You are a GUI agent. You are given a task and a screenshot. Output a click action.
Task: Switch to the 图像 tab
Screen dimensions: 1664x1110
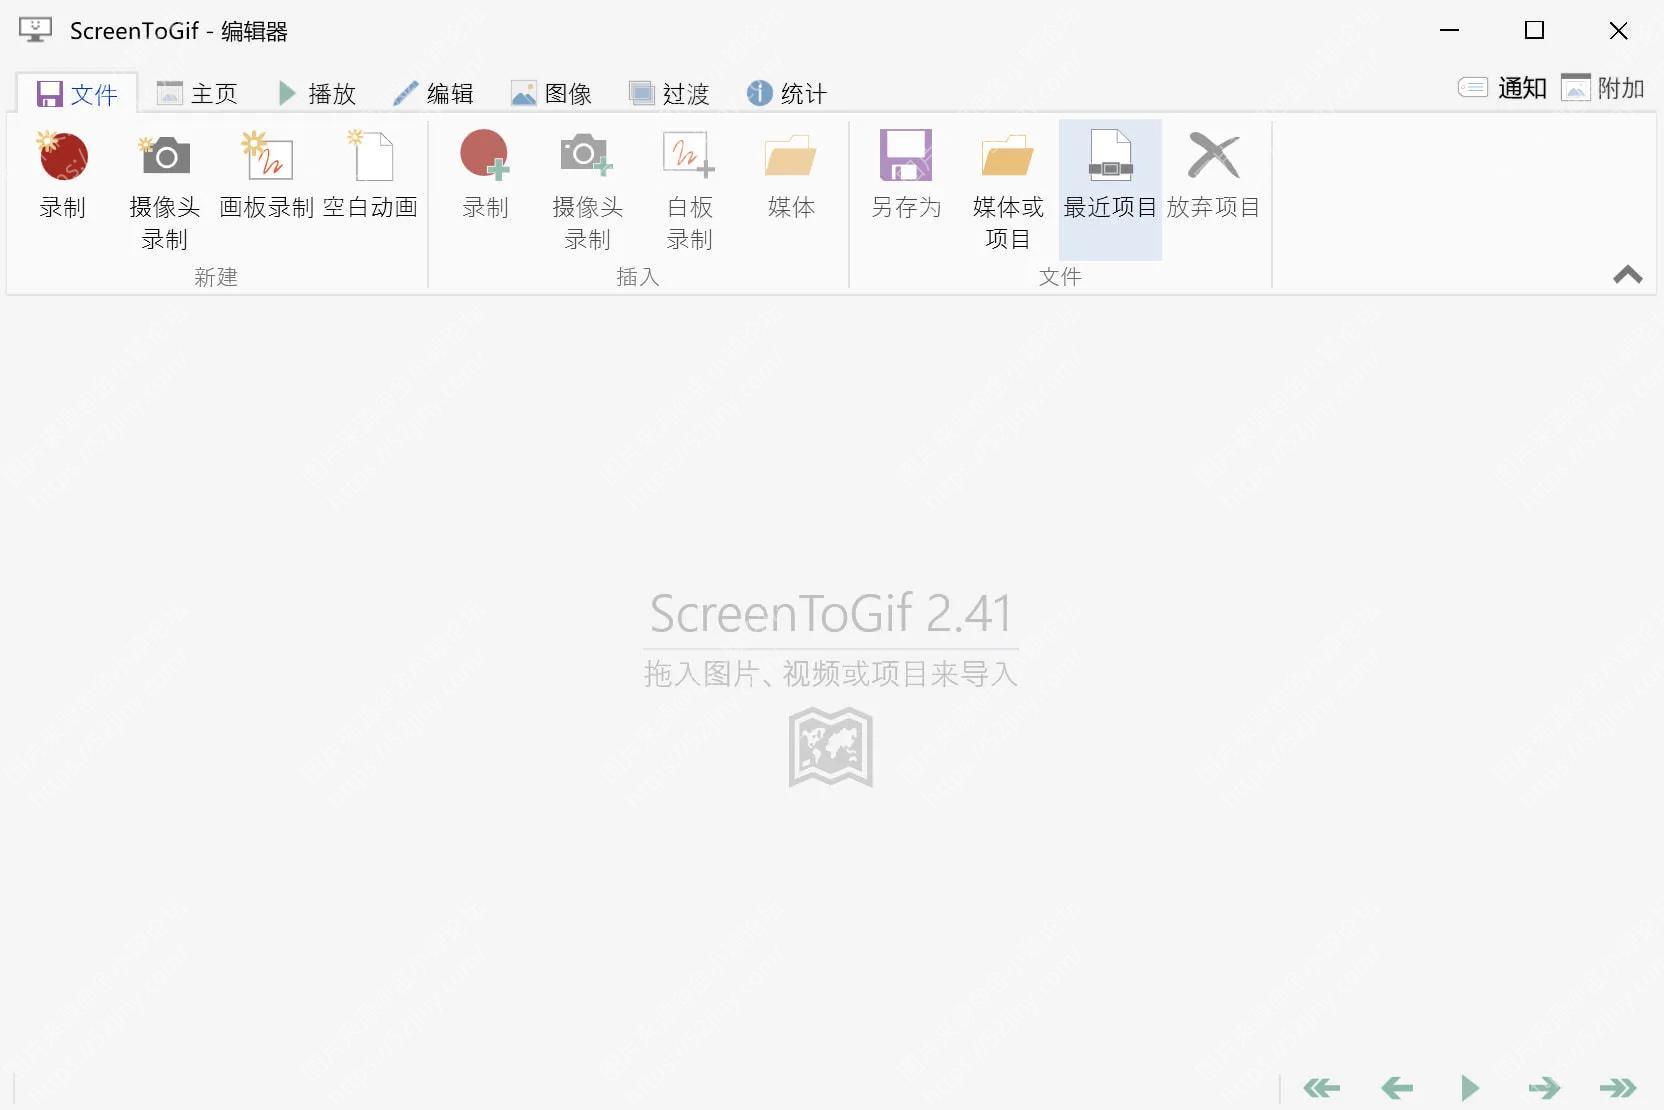tap(551, 92)
